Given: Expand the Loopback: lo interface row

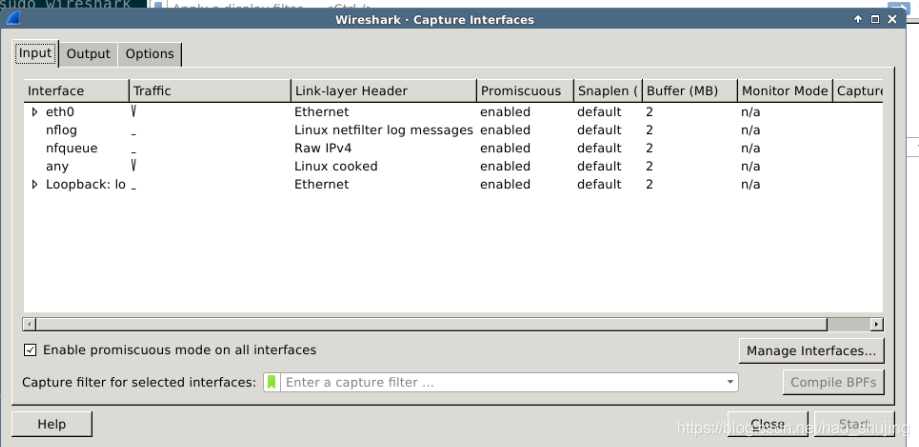Looking at the screenshot, I should pyautogui.click(x=34, y=185).
